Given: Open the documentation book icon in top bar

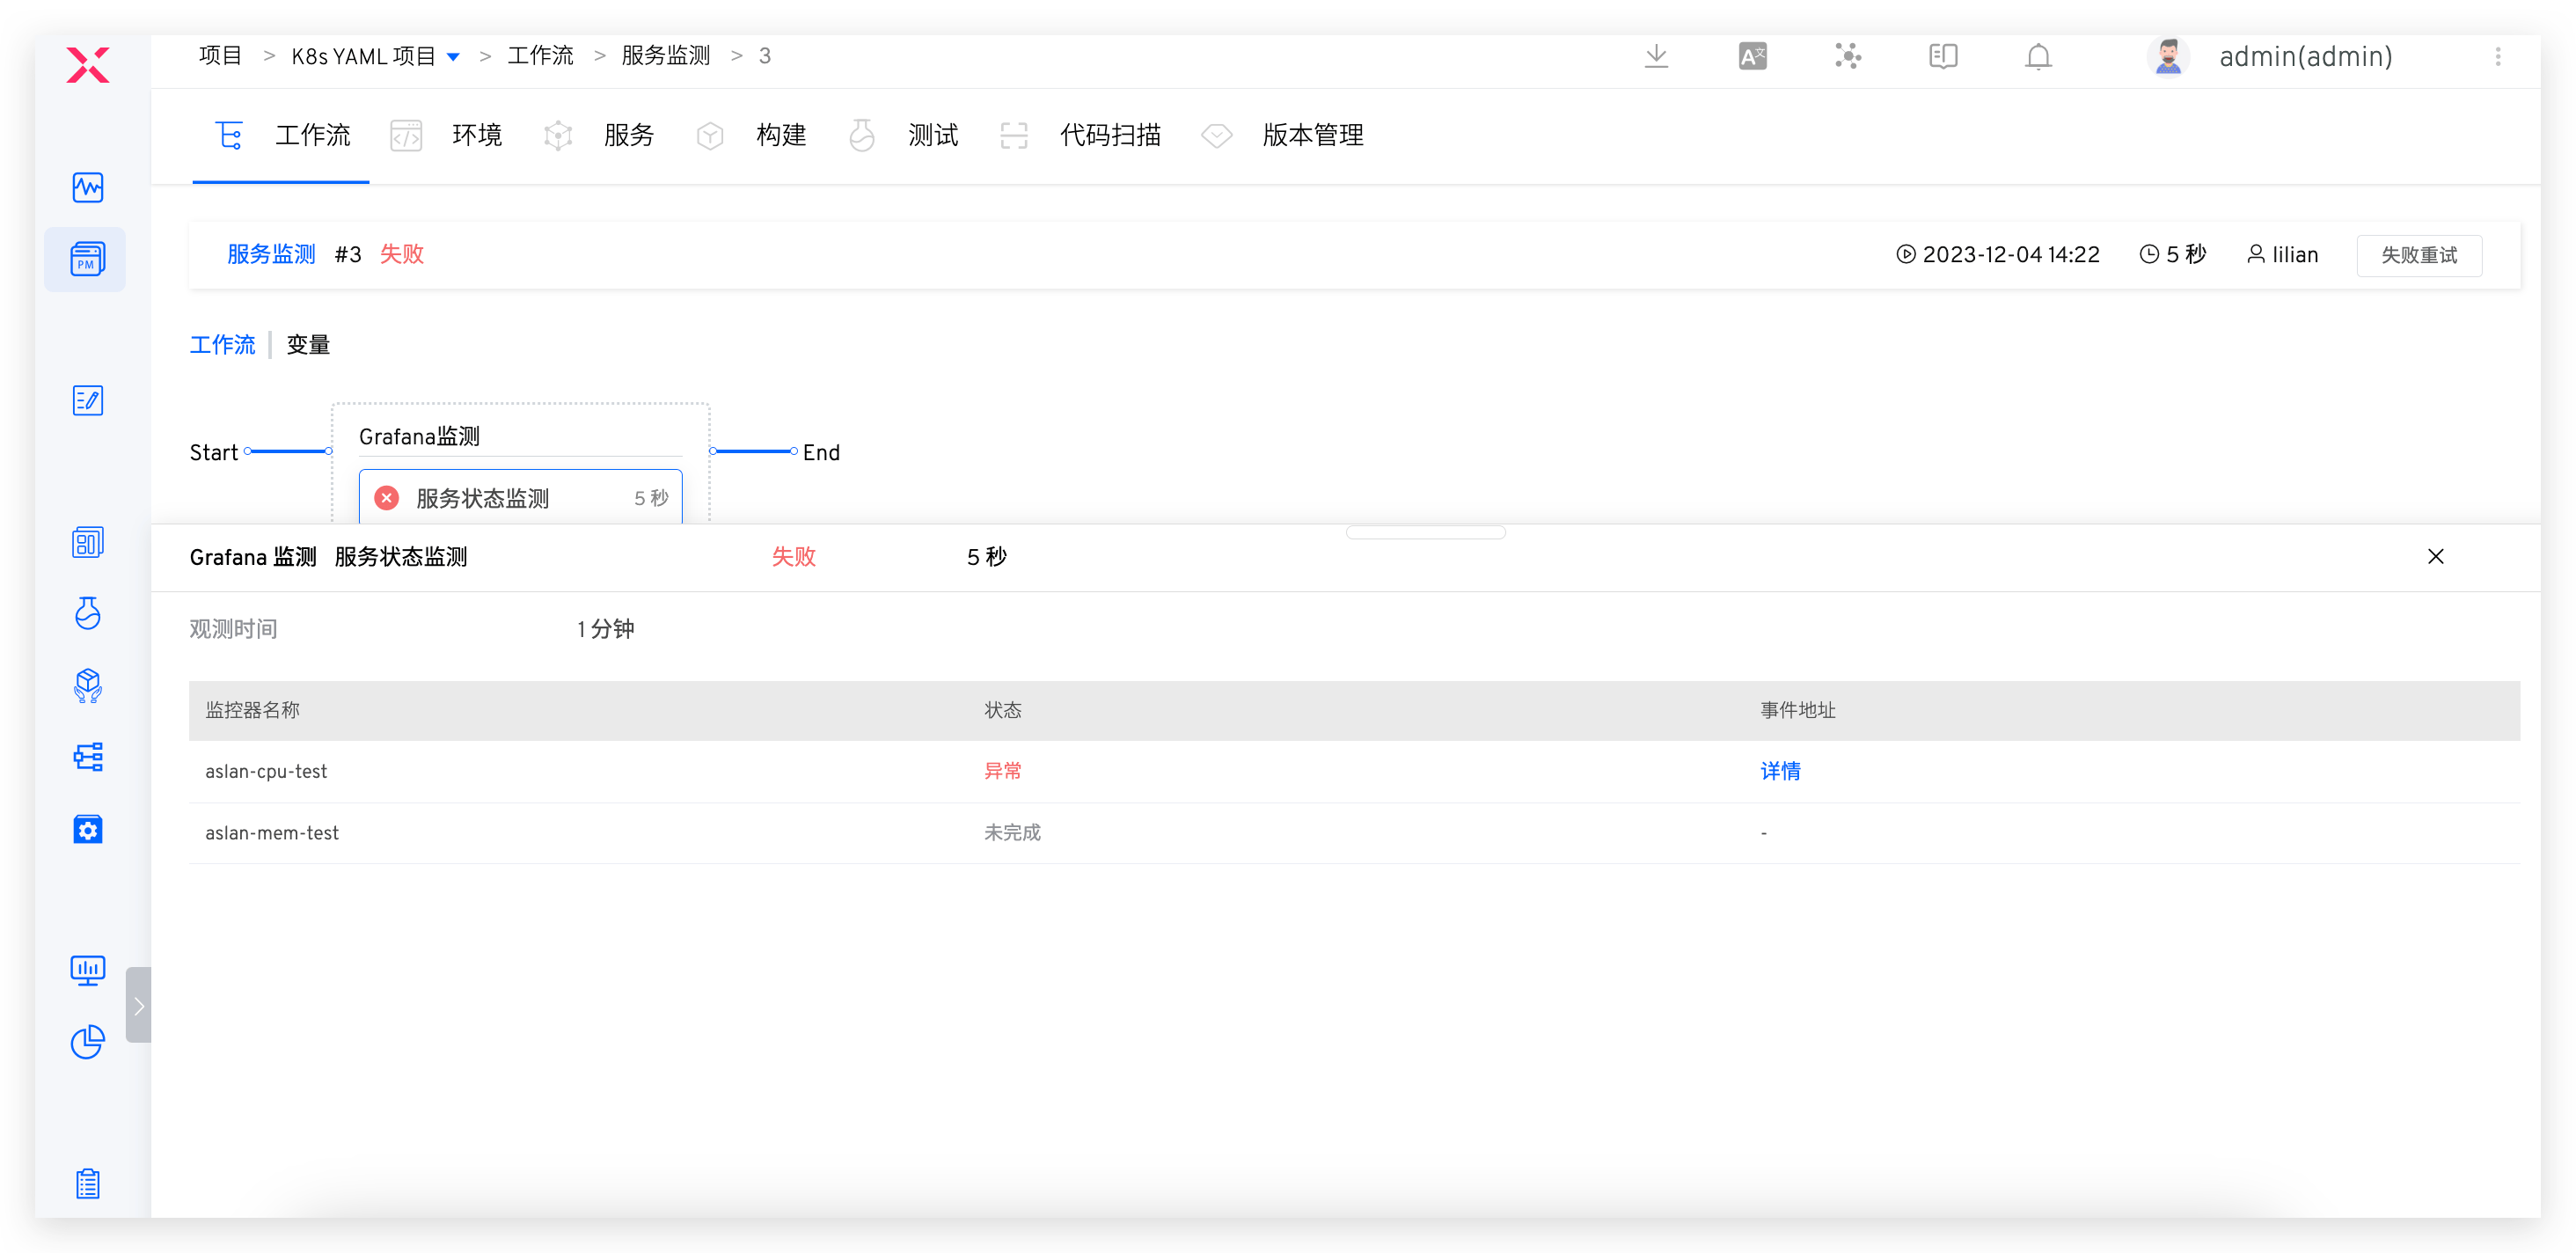Looking at the screenshot, I should coord(1943,56).
